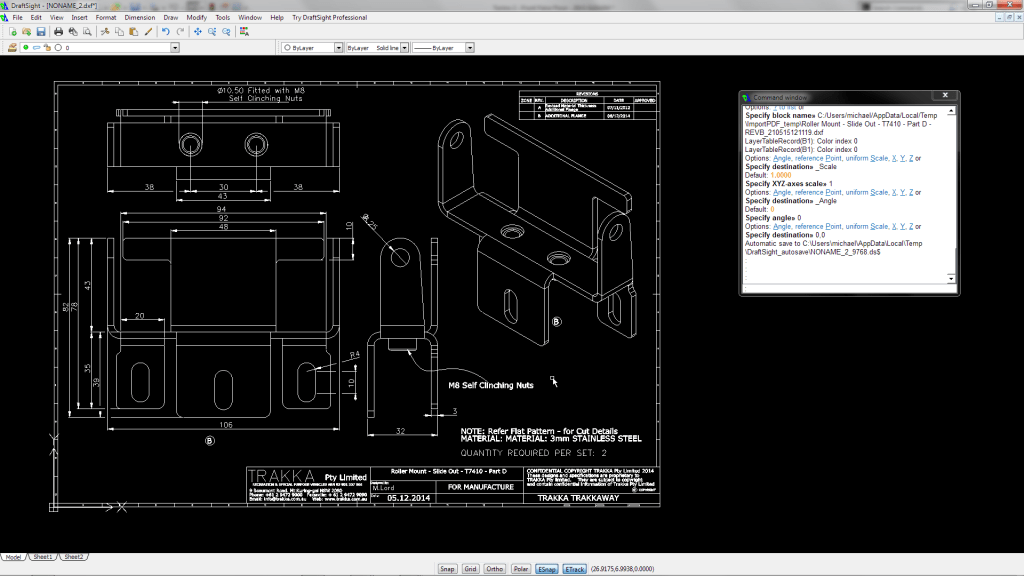
Task: Click the New drawing icon
Action: 12,32
